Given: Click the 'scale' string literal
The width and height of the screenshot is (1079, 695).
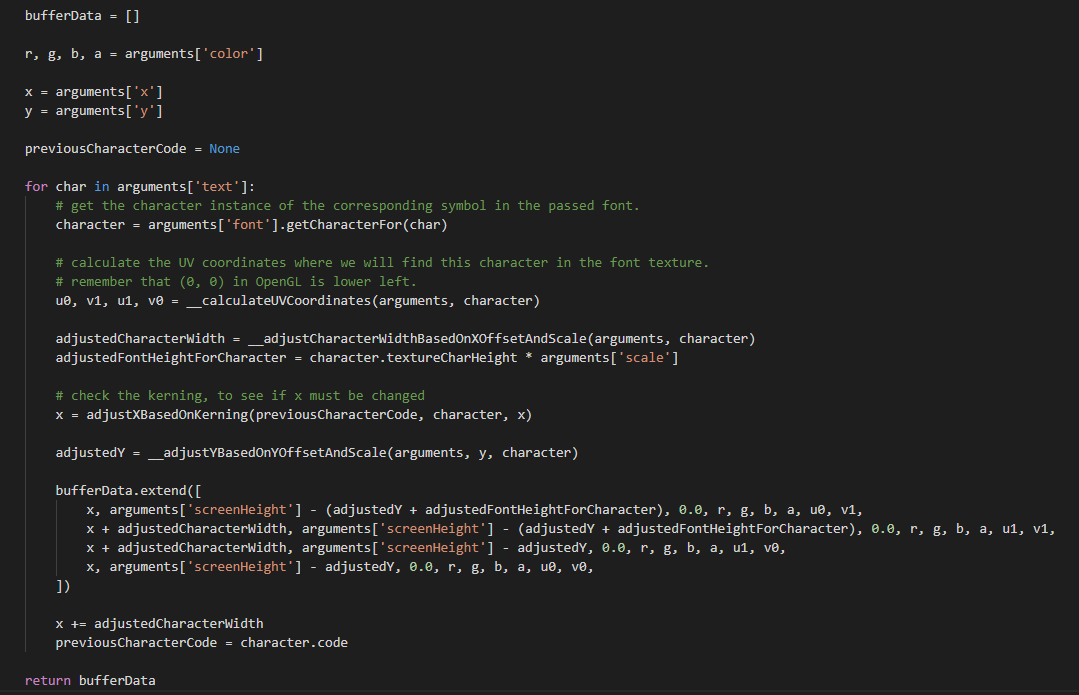Looking at the screenshot, I should coord(644,358).
